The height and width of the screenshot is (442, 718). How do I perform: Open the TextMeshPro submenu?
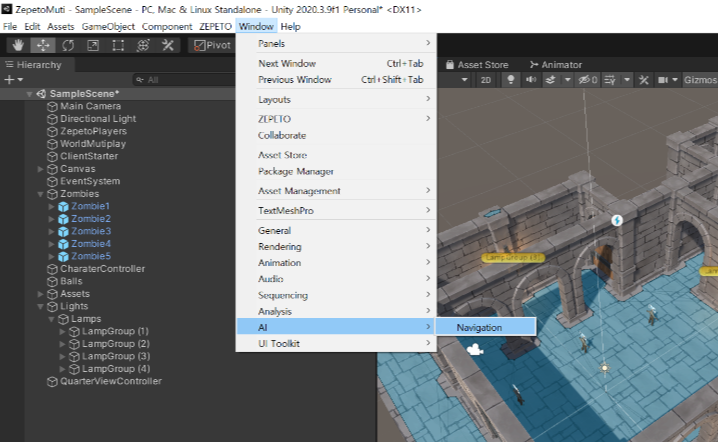point(336,211)
